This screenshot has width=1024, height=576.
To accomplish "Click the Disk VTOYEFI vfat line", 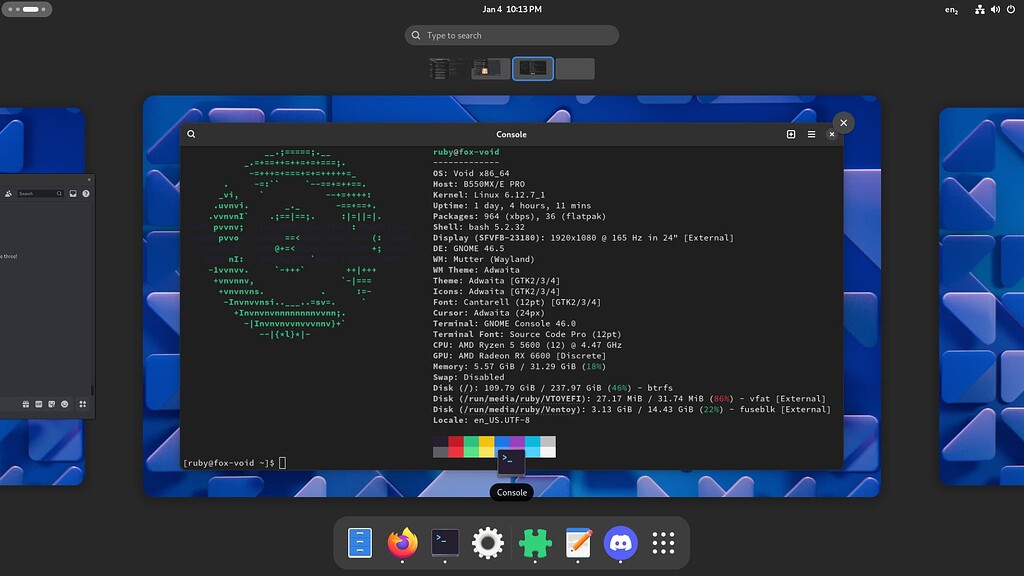I will (629, 398).
